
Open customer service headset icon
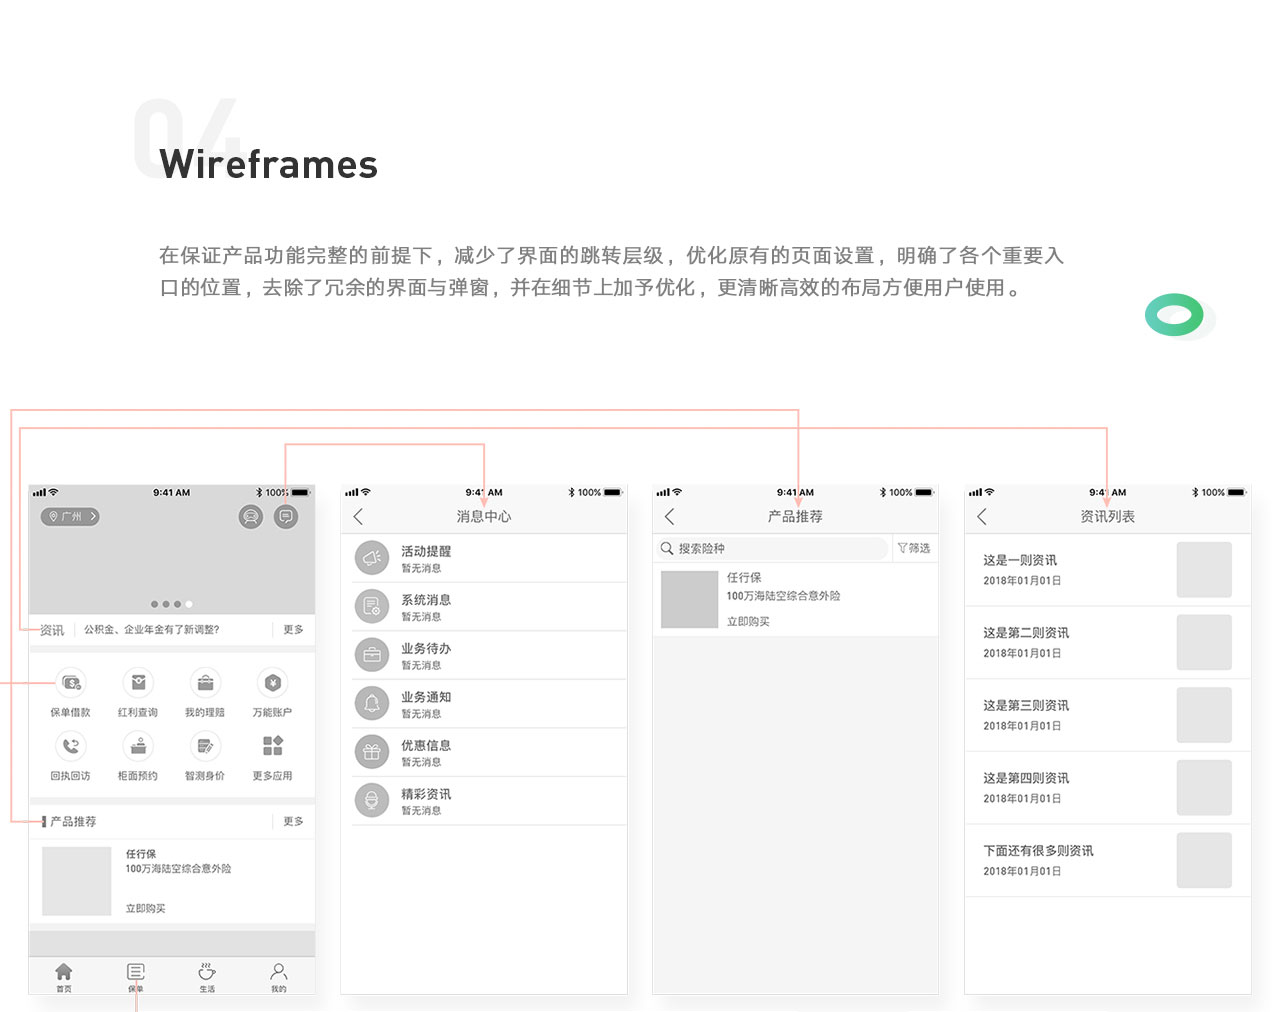(251, 517)
